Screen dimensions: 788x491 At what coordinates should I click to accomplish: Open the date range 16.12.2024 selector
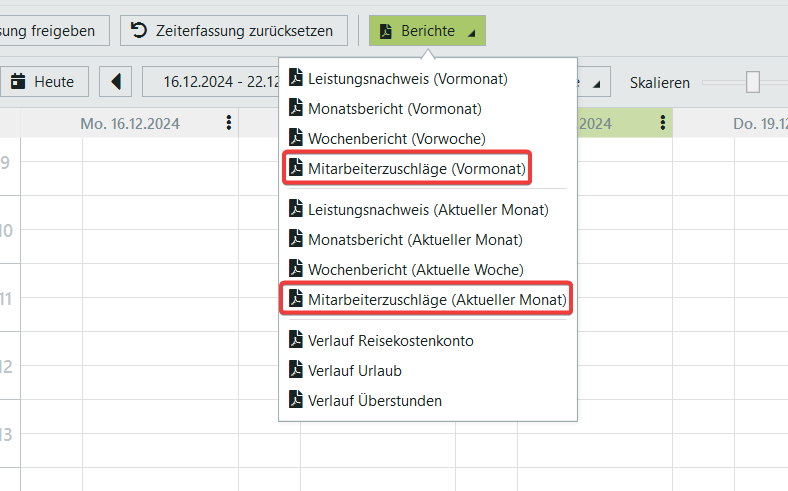click(x=210, y=82)
